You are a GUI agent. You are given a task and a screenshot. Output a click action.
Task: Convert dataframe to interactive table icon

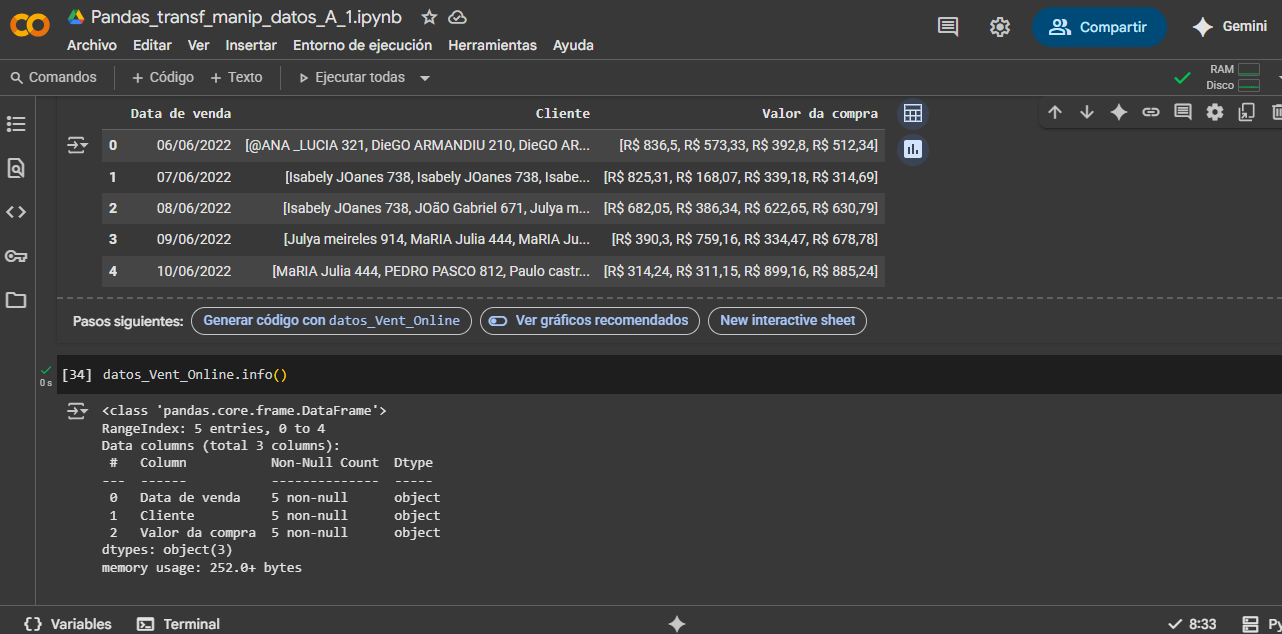click(912, 114)
